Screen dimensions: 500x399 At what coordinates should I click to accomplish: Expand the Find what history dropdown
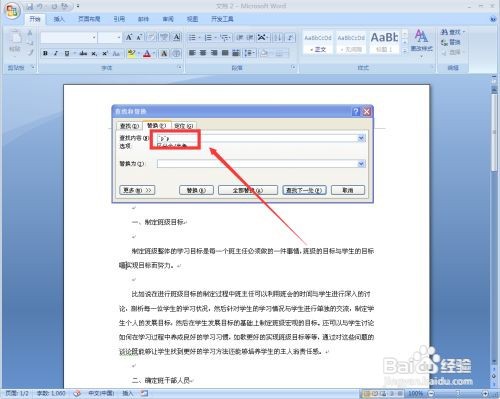click(x=361, y=138)
